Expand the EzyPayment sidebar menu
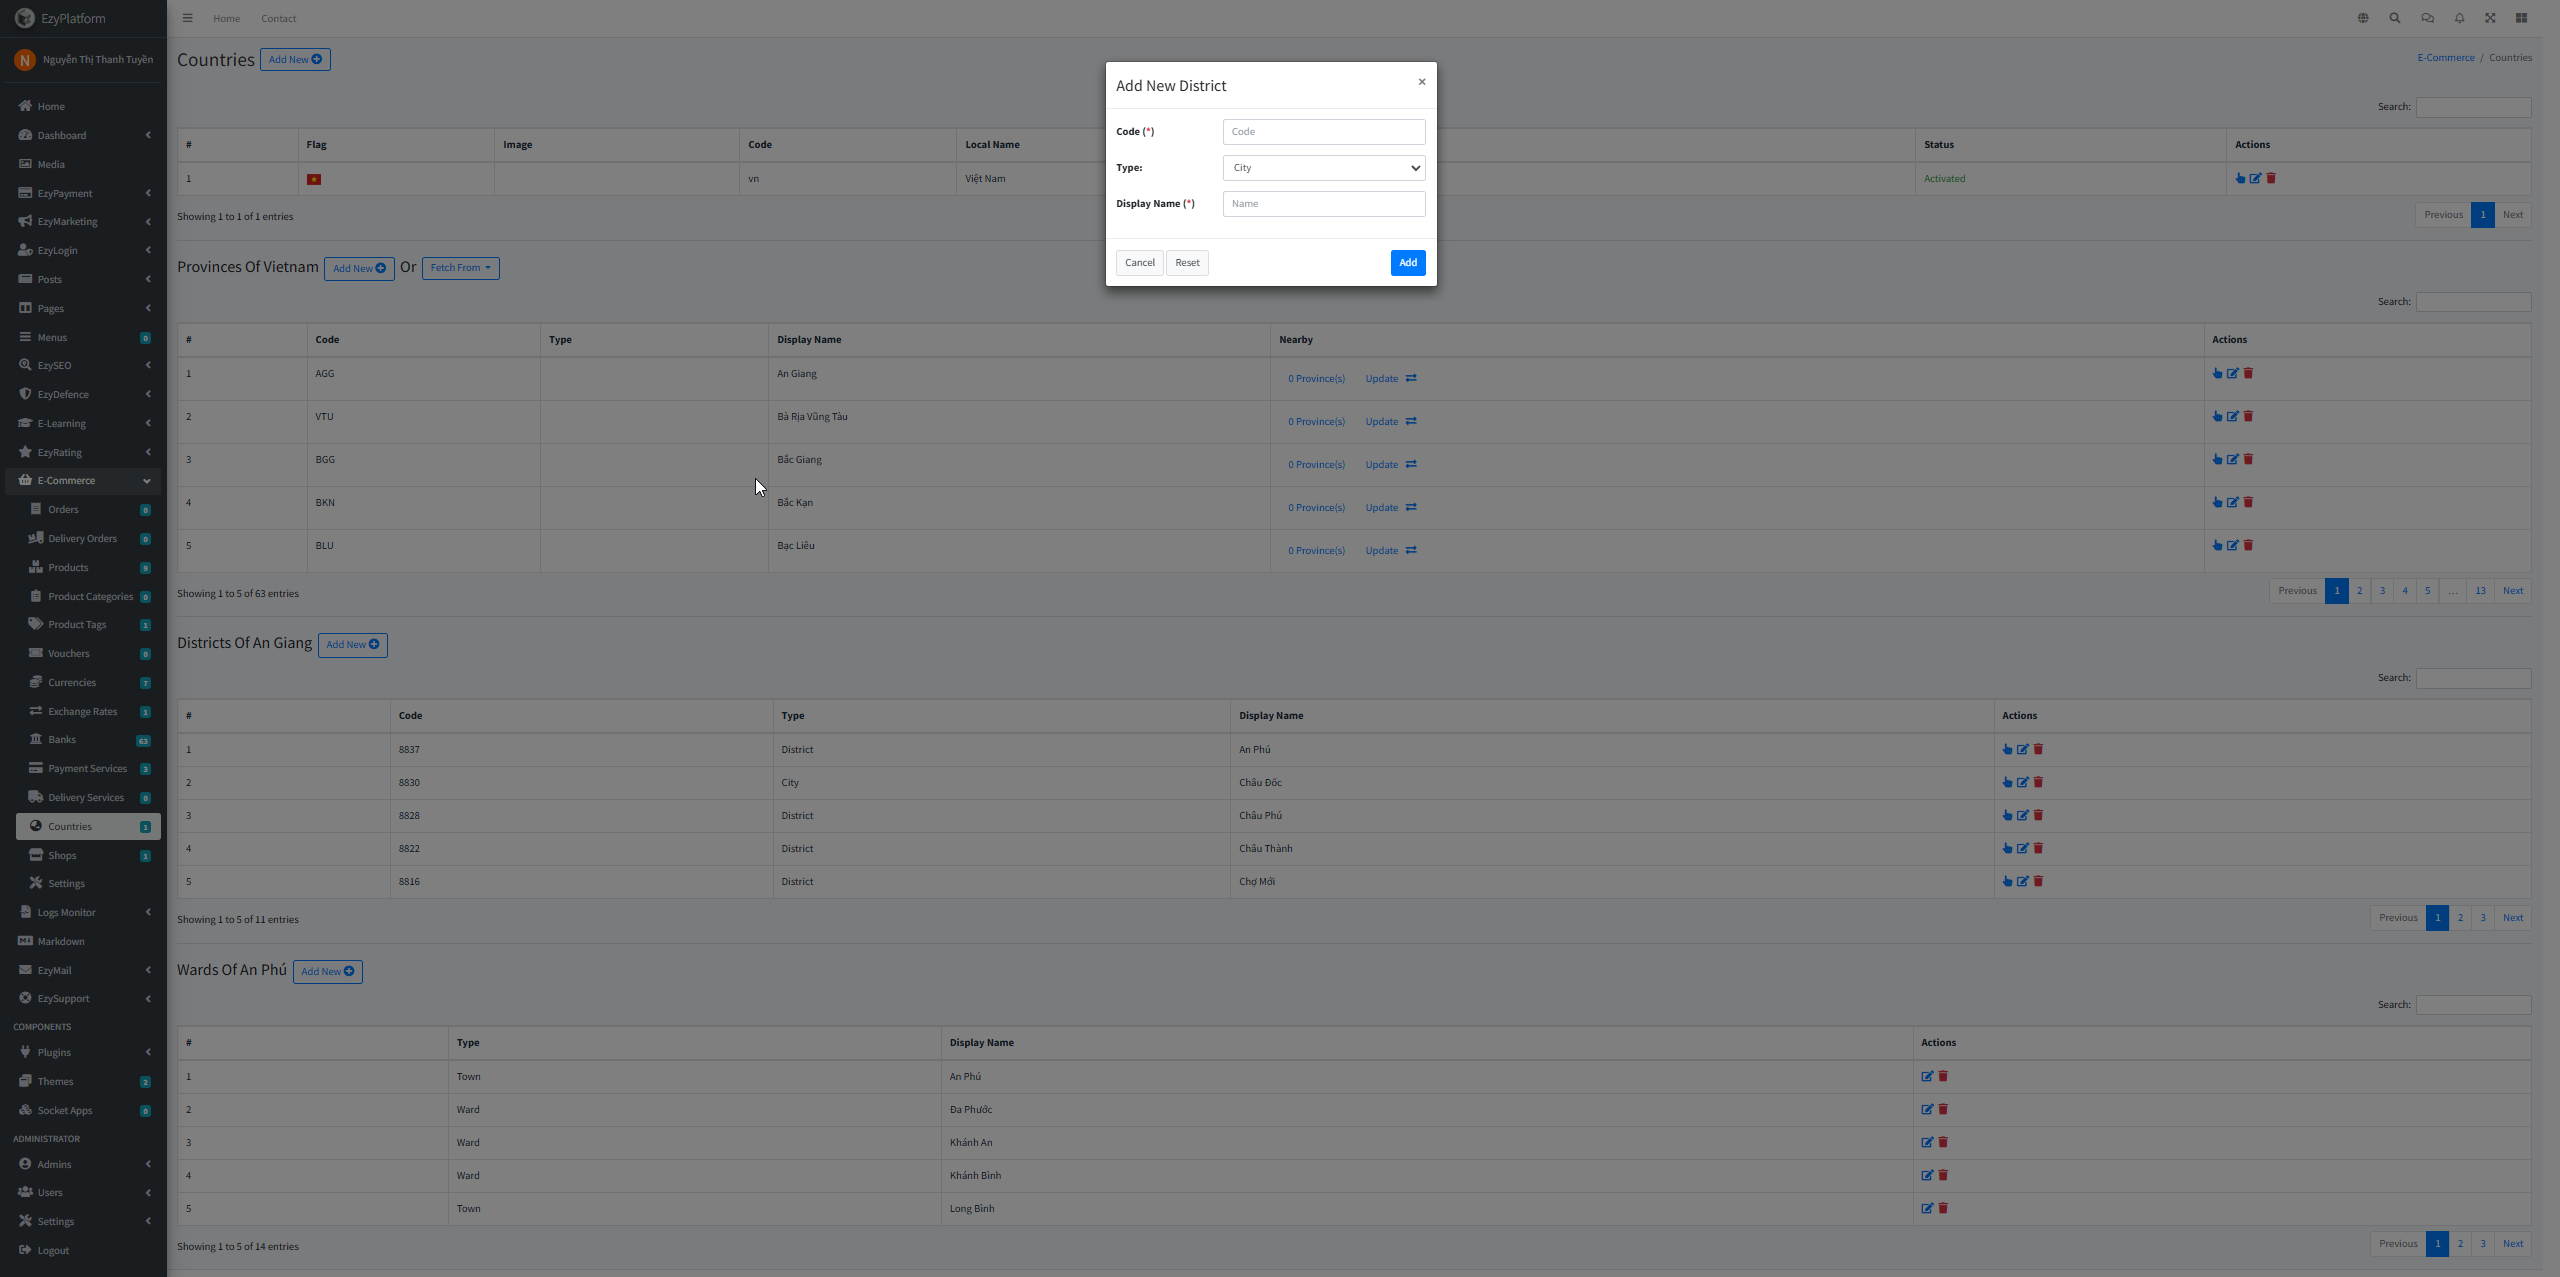Image resolution: width=2560 pixels, height=1277 pixels. coord(83,193)
